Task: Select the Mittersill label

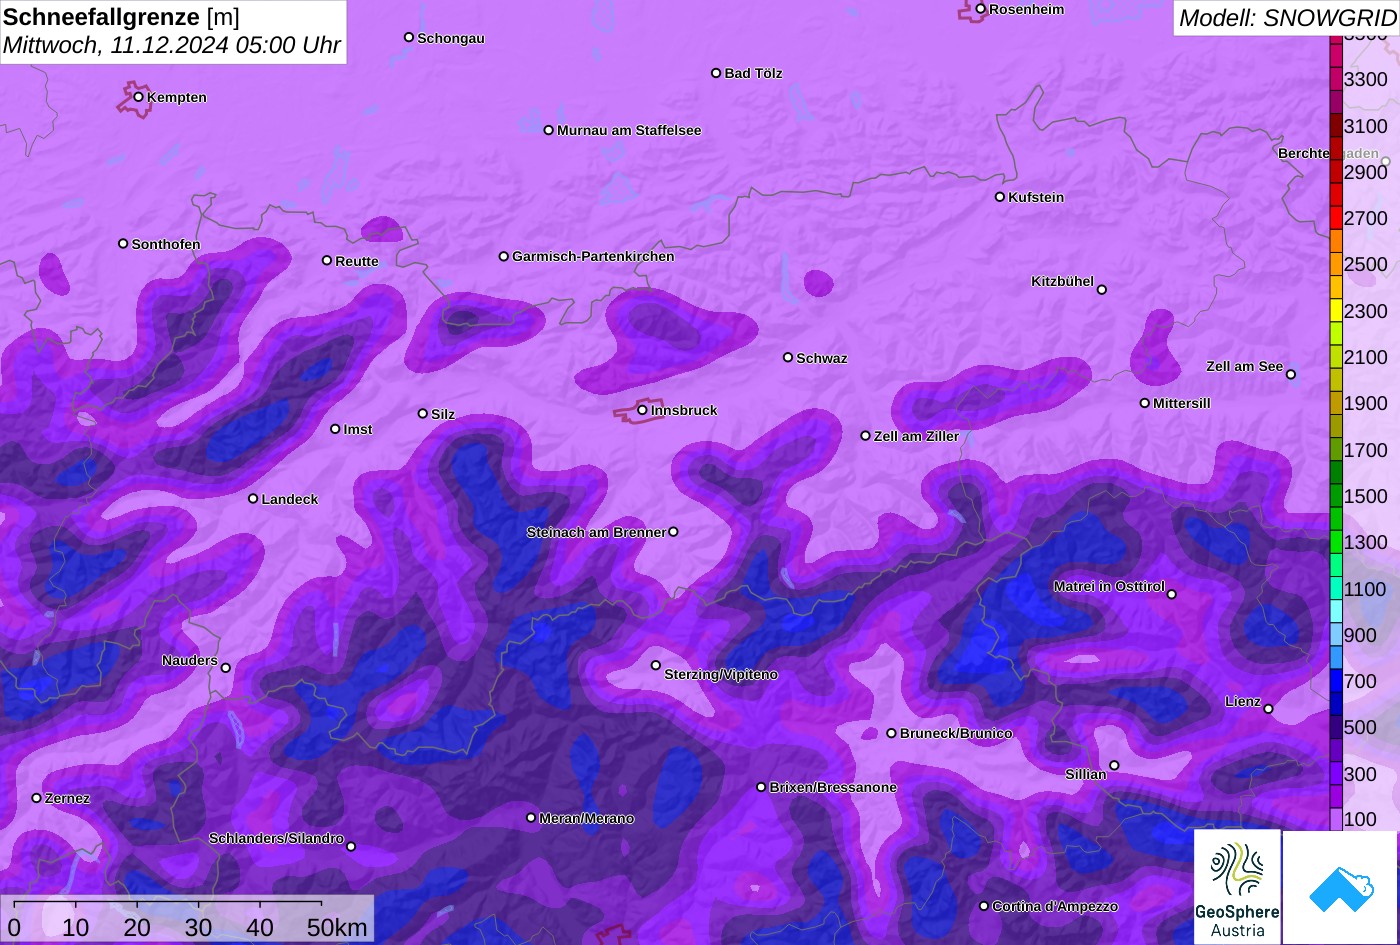Action: 1182,404
